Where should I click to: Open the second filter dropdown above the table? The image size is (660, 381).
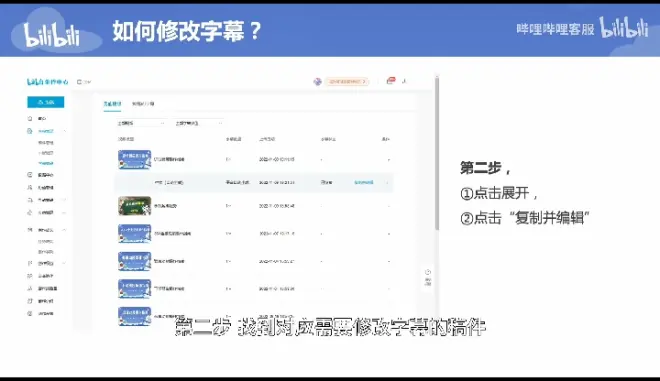point(199,123)
